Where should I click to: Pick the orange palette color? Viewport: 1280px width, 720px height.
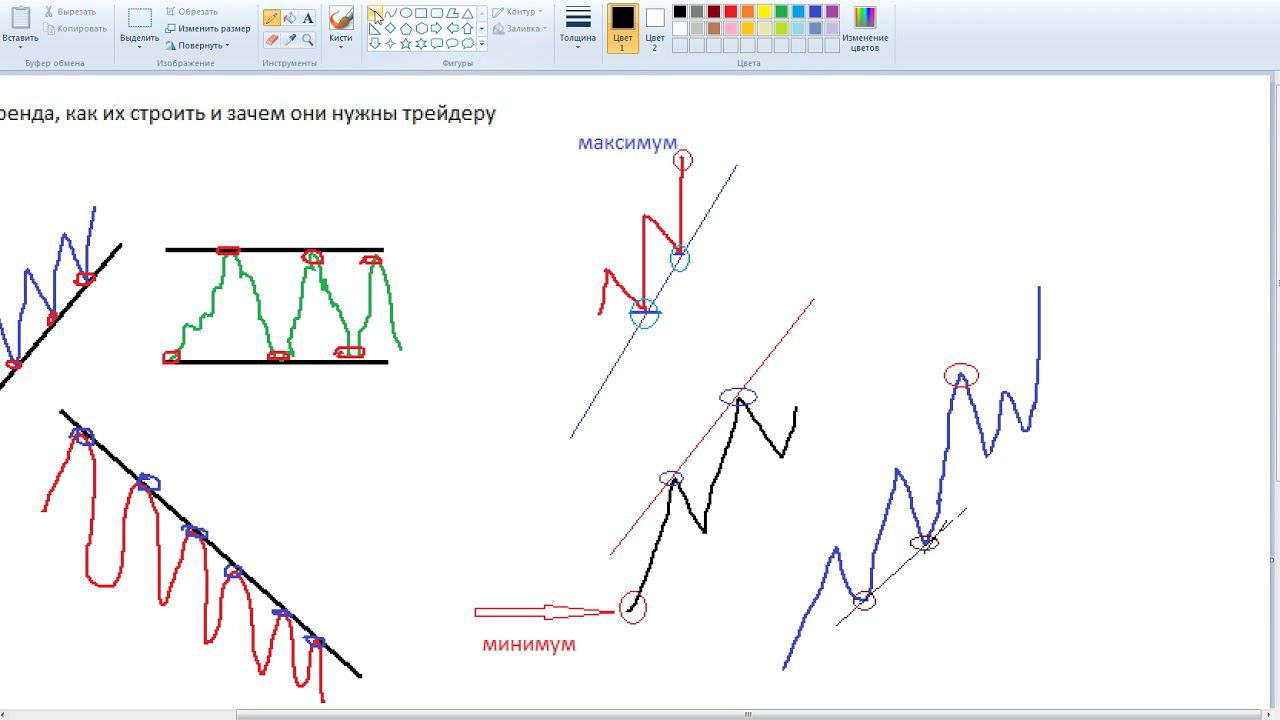(x=748, y=12)
